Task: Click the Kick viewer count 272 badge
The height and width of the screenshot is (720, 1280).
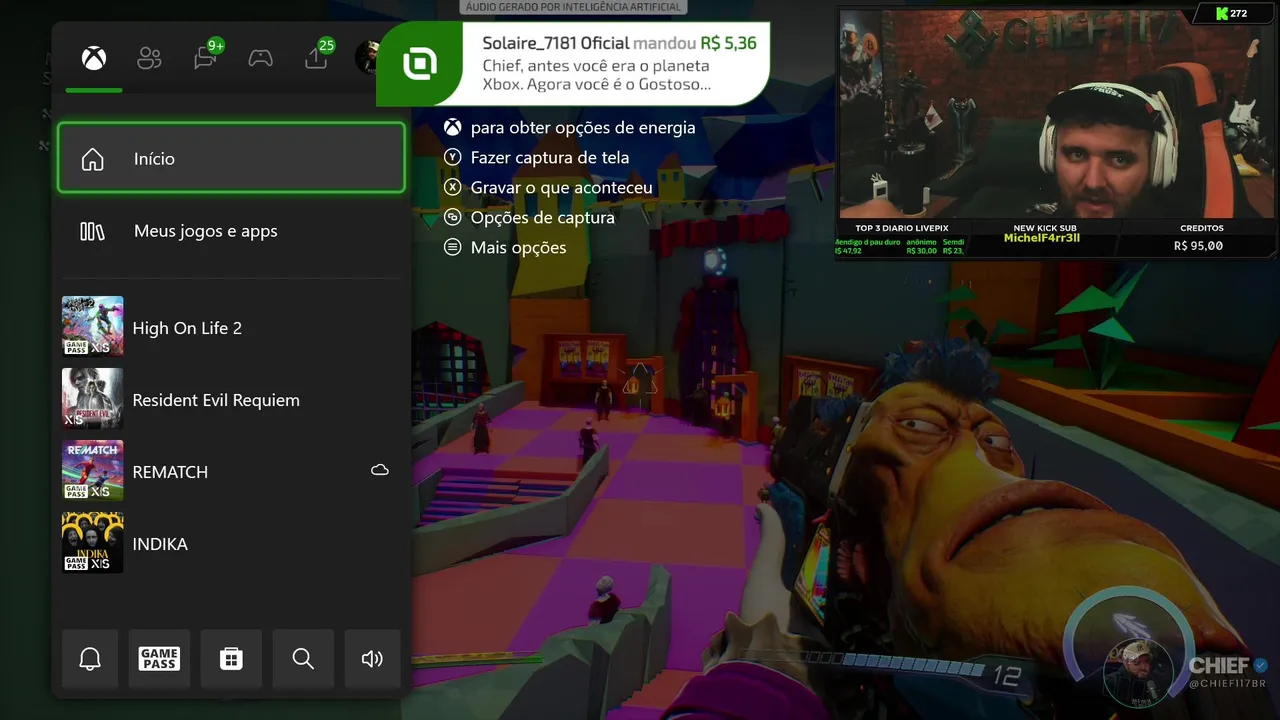Action: click(x=1231, y=13)
